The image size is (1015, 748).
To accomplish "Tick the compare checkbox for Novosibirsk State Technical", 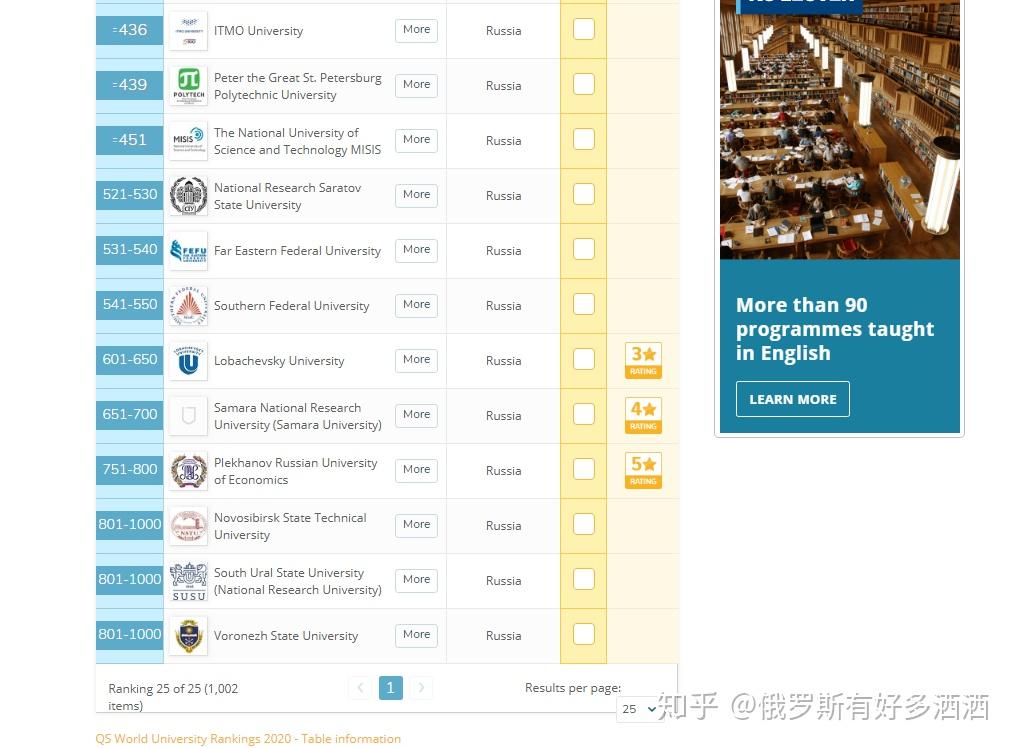I will (x=584, y=524).
